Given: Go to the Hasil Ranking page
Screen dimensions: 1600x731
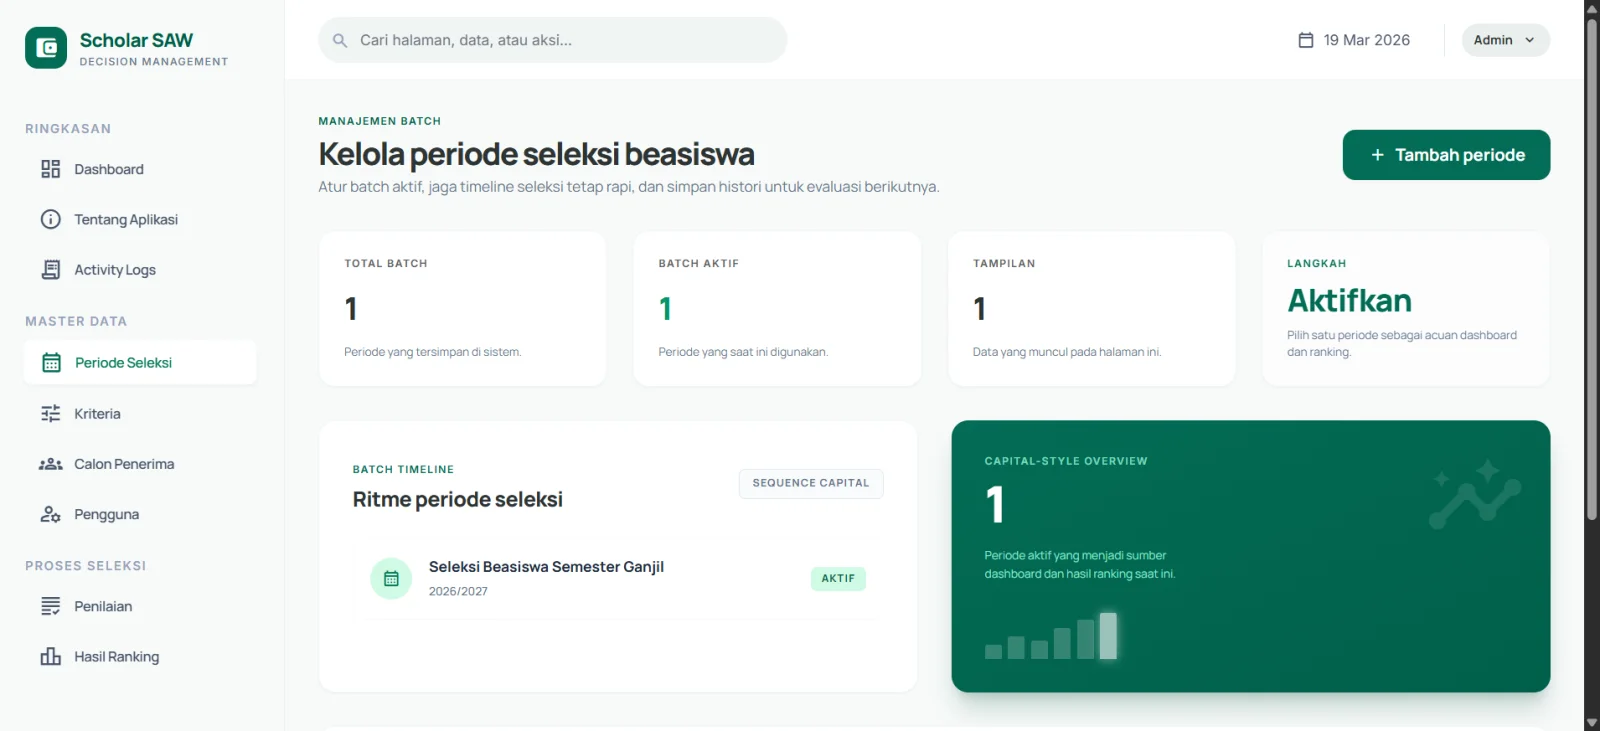Looking at the screenshot, I should click(116, 657).
